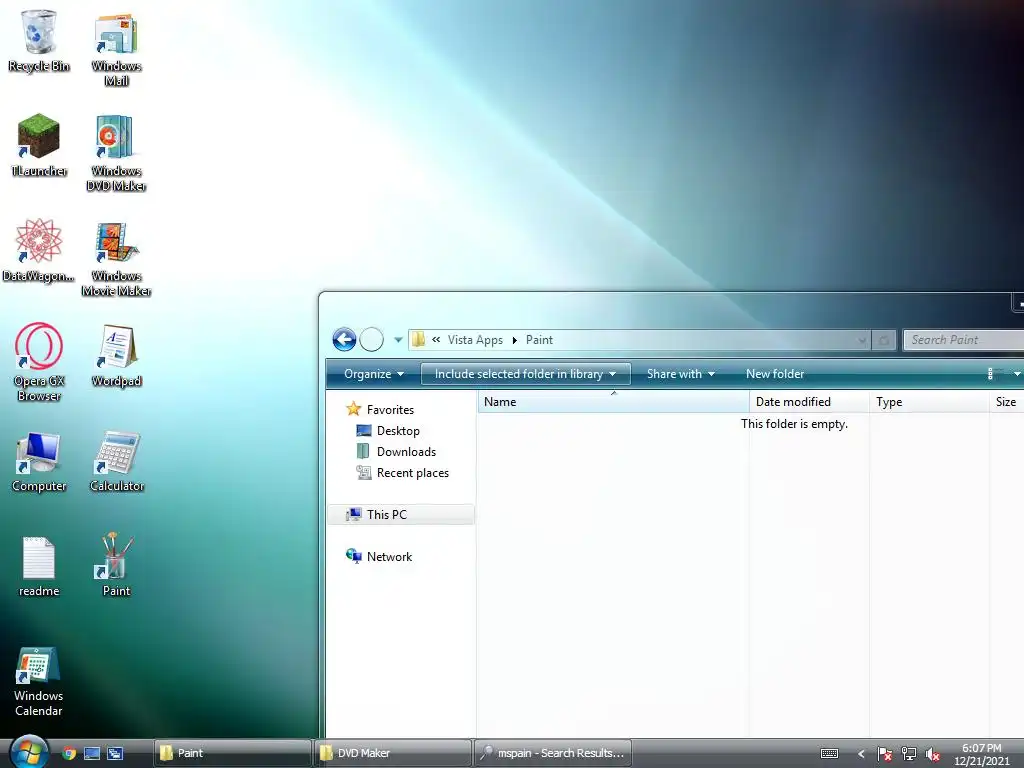This screenshot has width=1024, height=768.
Task: Select the Windows Mail desktop shortcut
Action: (x=116, y=49)
